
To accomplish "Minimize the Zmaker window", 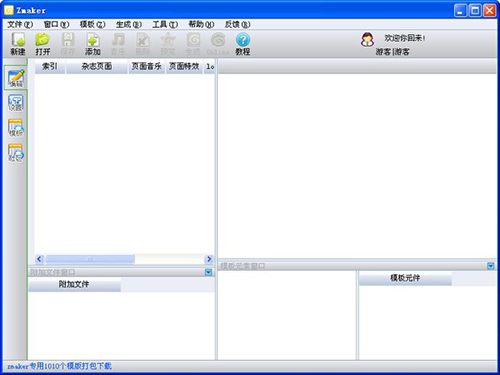I will pyautogui.click(x=460, y=10).
